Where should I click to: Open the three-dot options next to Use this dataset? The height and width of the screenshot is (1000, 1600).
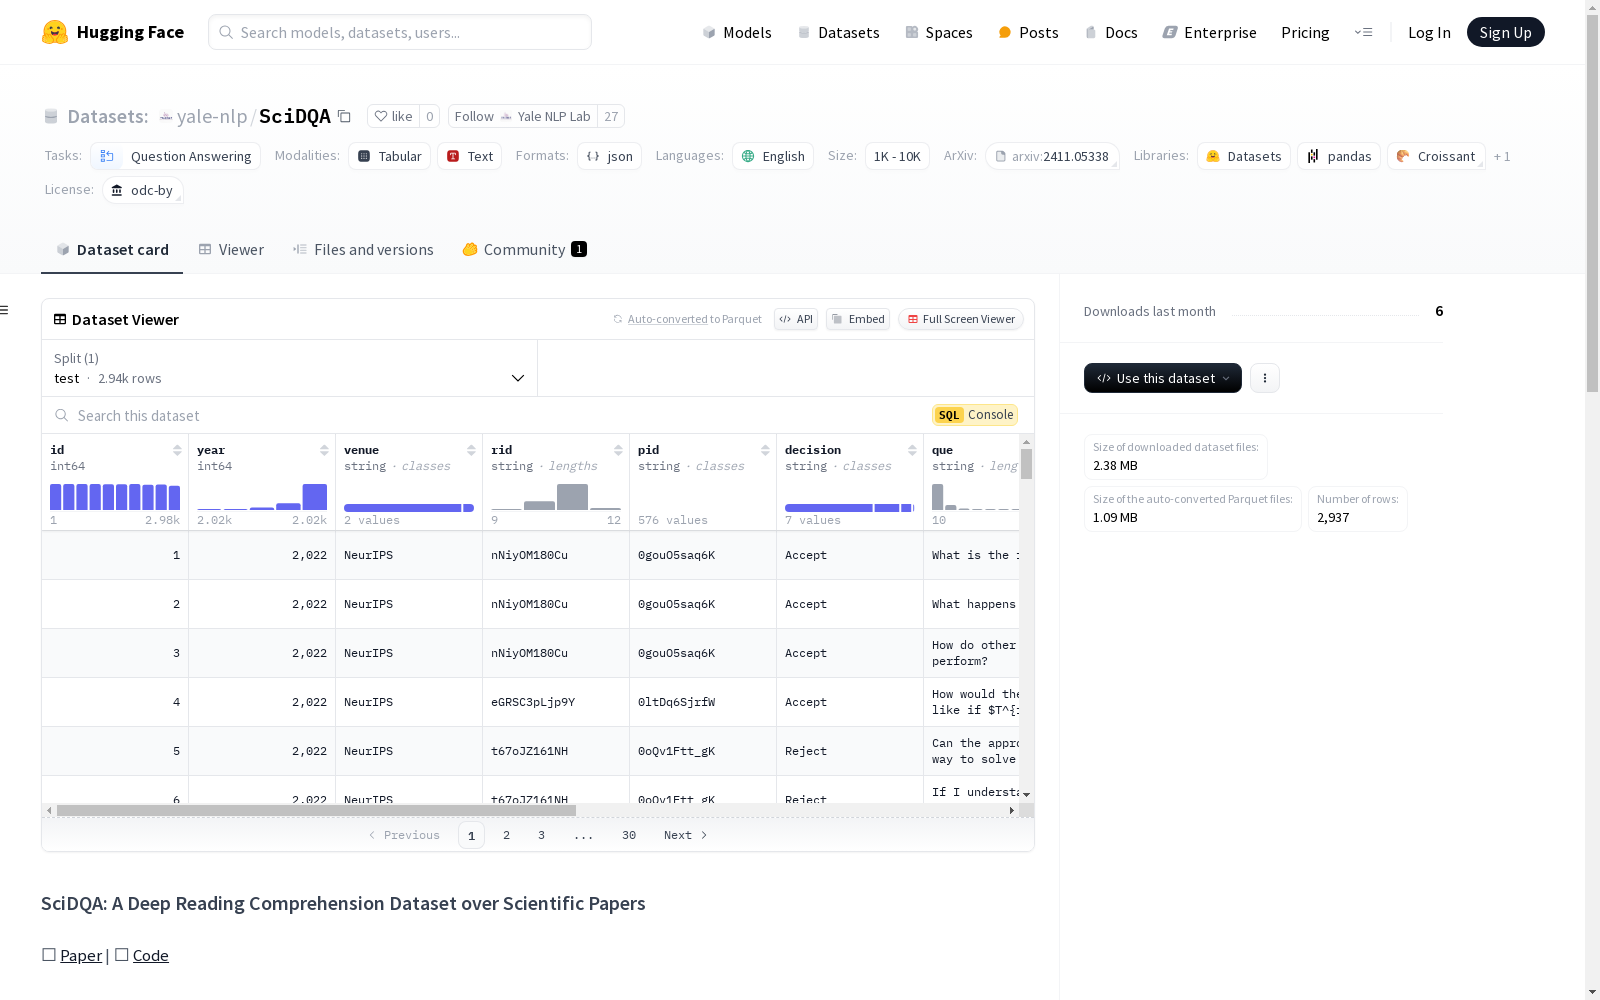coord(1265,378)
